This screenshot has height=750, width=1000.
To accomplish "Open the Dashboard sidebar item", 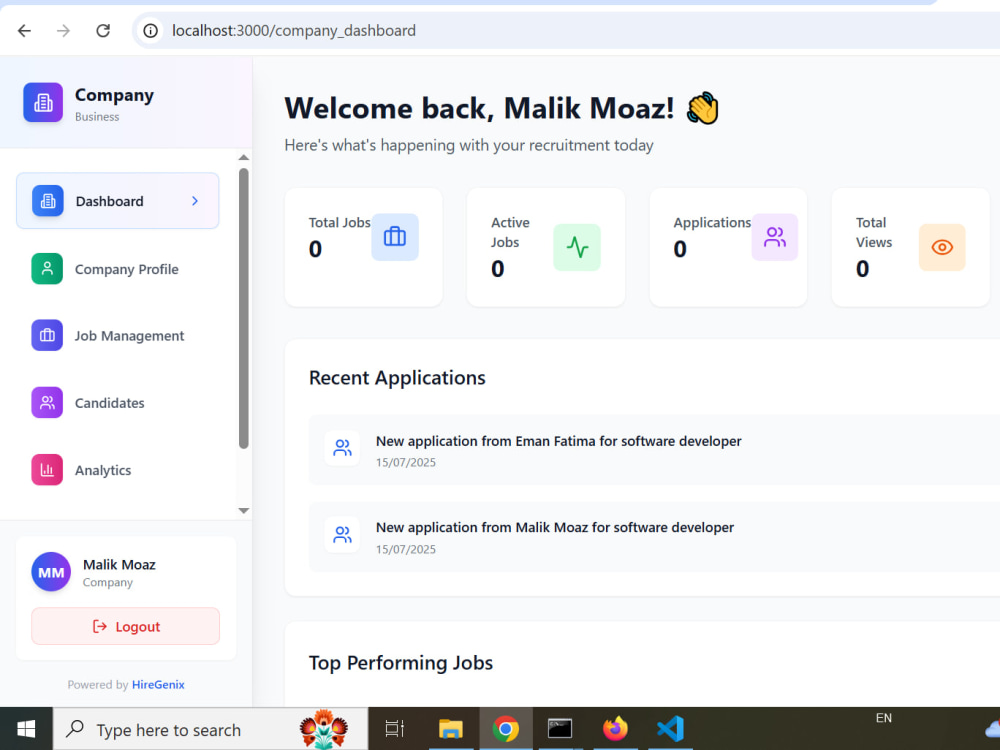I will click(117, 201).
